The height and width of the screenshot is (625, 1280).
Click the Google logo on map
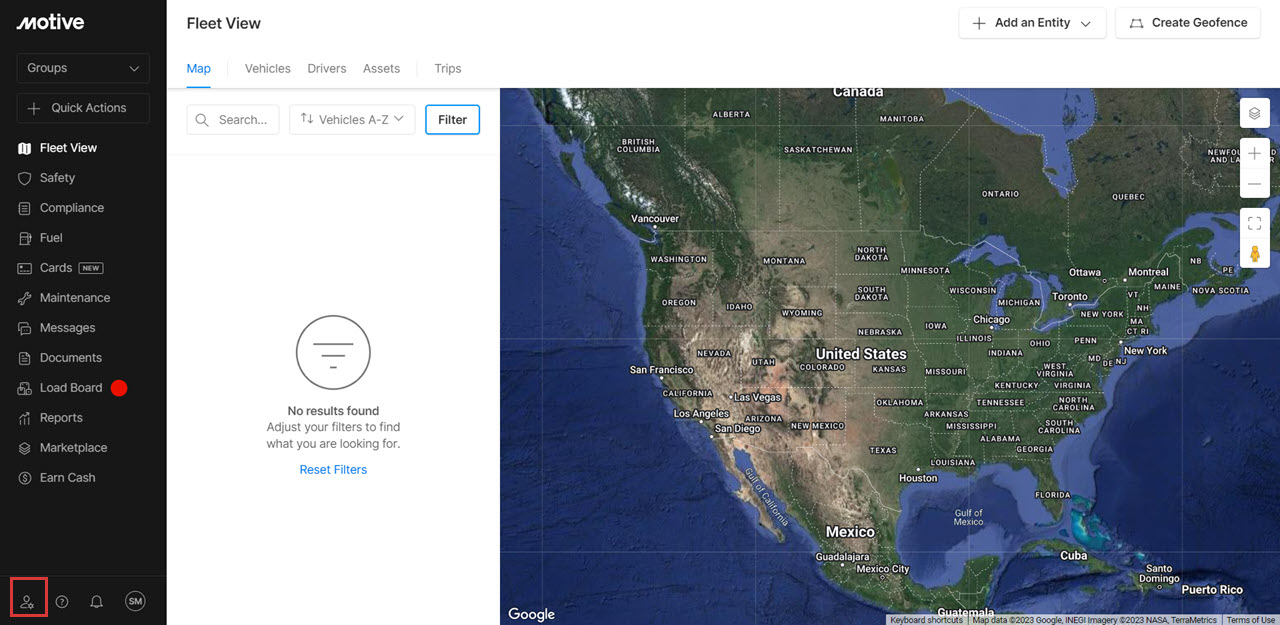[531, 614]
